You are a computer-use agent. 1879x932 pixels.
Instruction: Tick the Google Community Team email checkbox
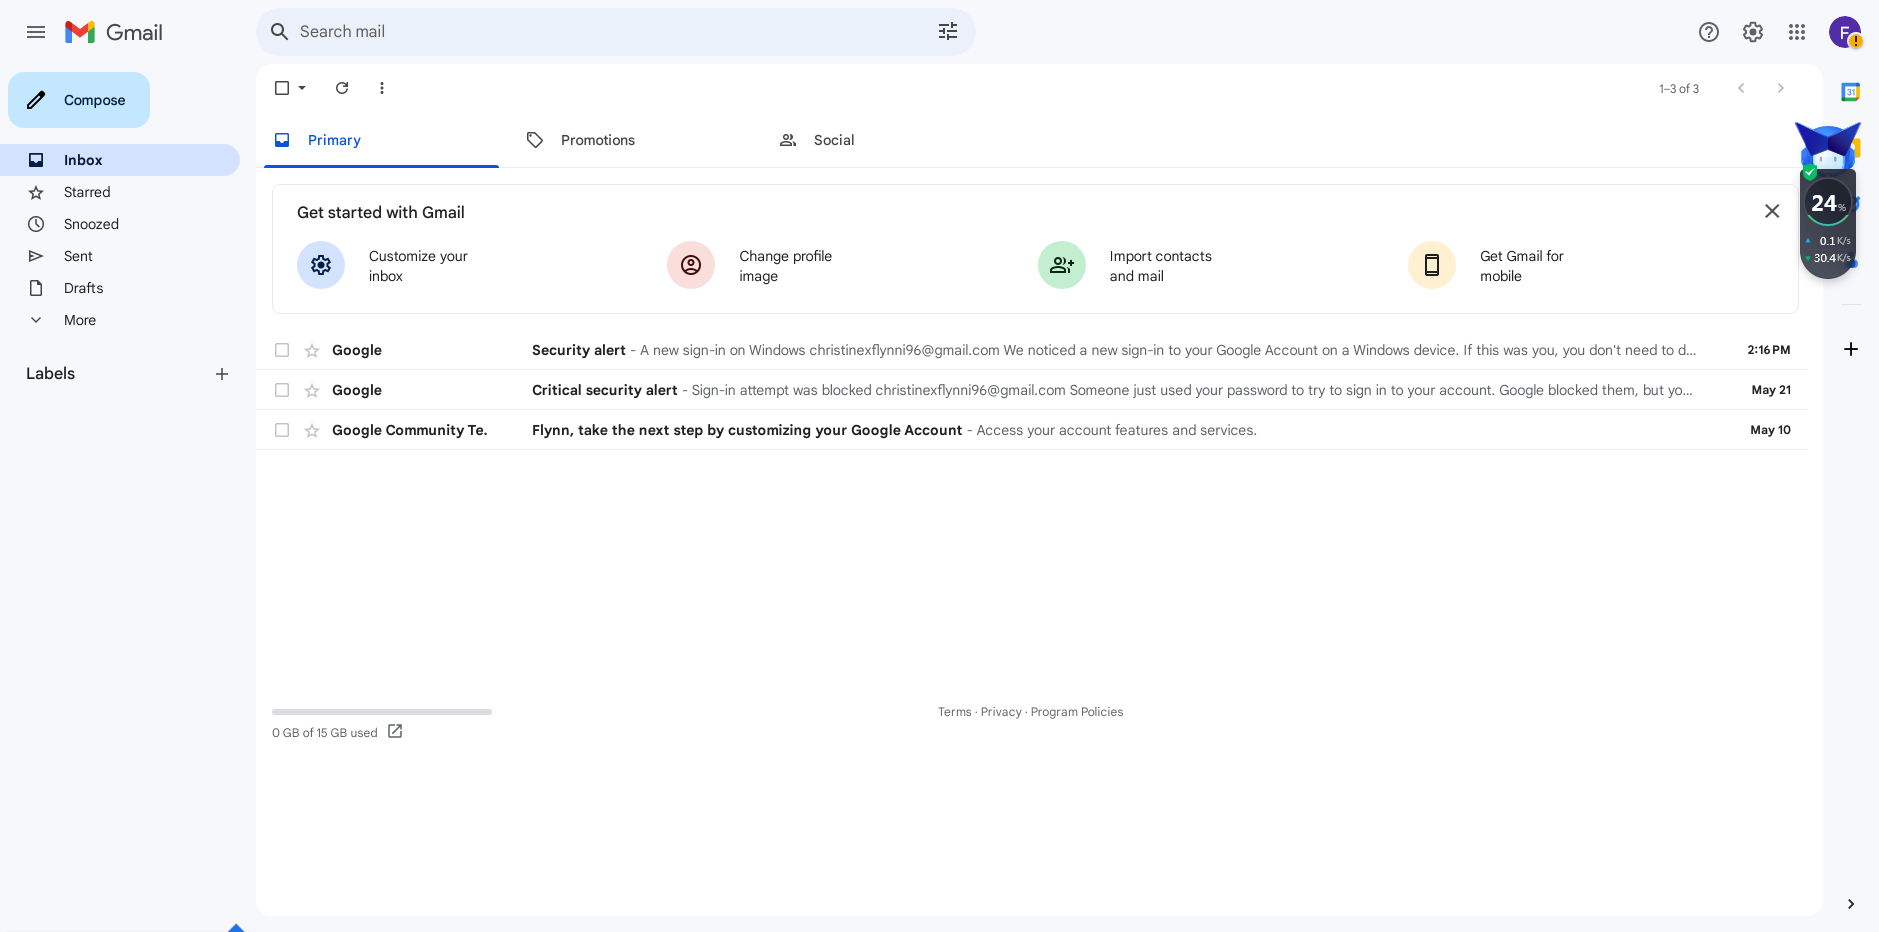pyautogui.click(x=282, y=430)
